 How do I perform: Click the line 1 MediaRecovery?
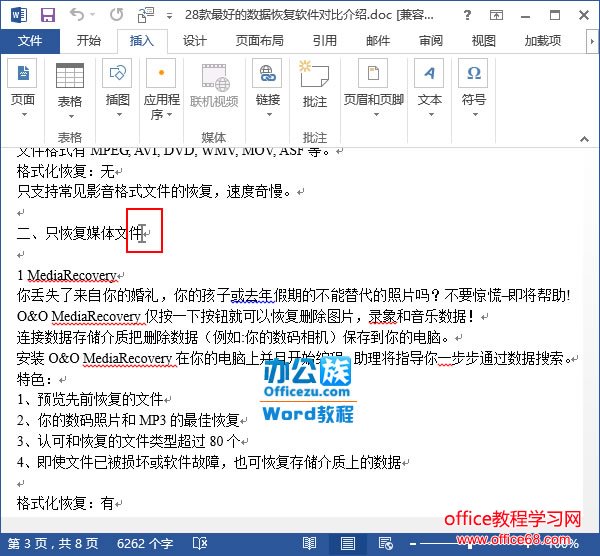[67, 275]
